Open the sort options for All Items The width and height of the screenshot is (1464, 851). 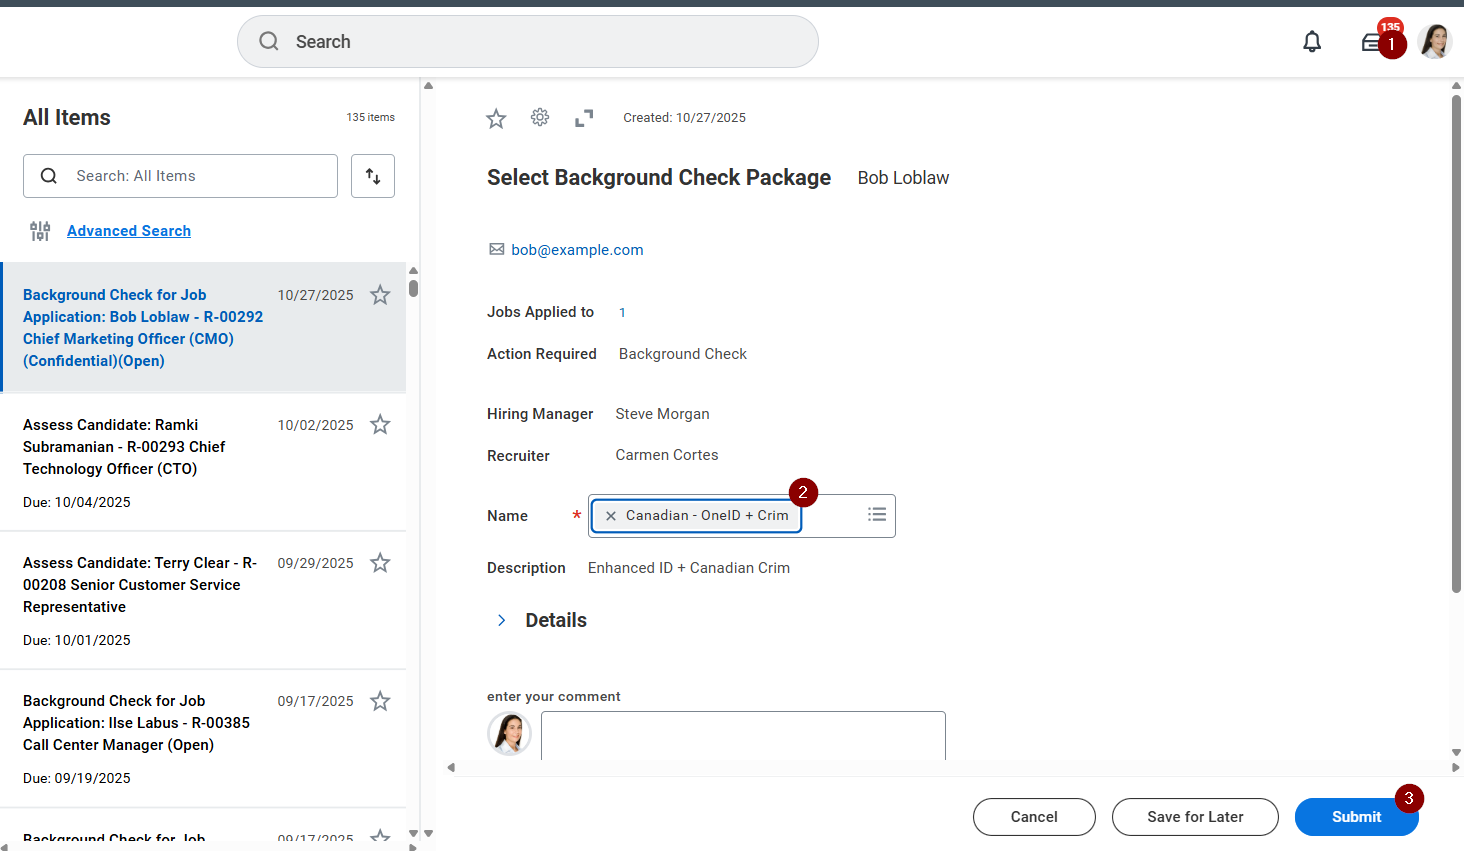click(373, 176)
